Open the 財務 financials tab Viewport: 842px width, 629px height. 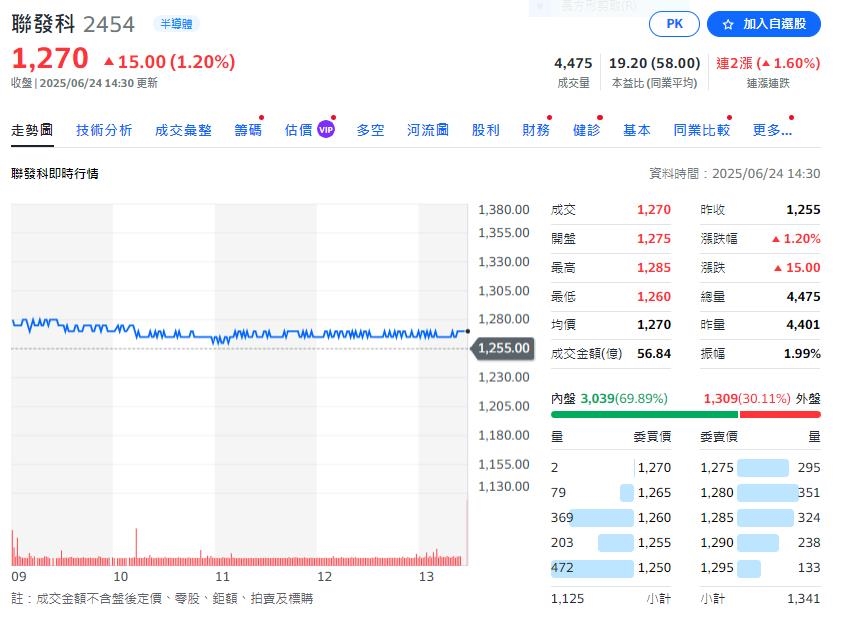[537, 129]
